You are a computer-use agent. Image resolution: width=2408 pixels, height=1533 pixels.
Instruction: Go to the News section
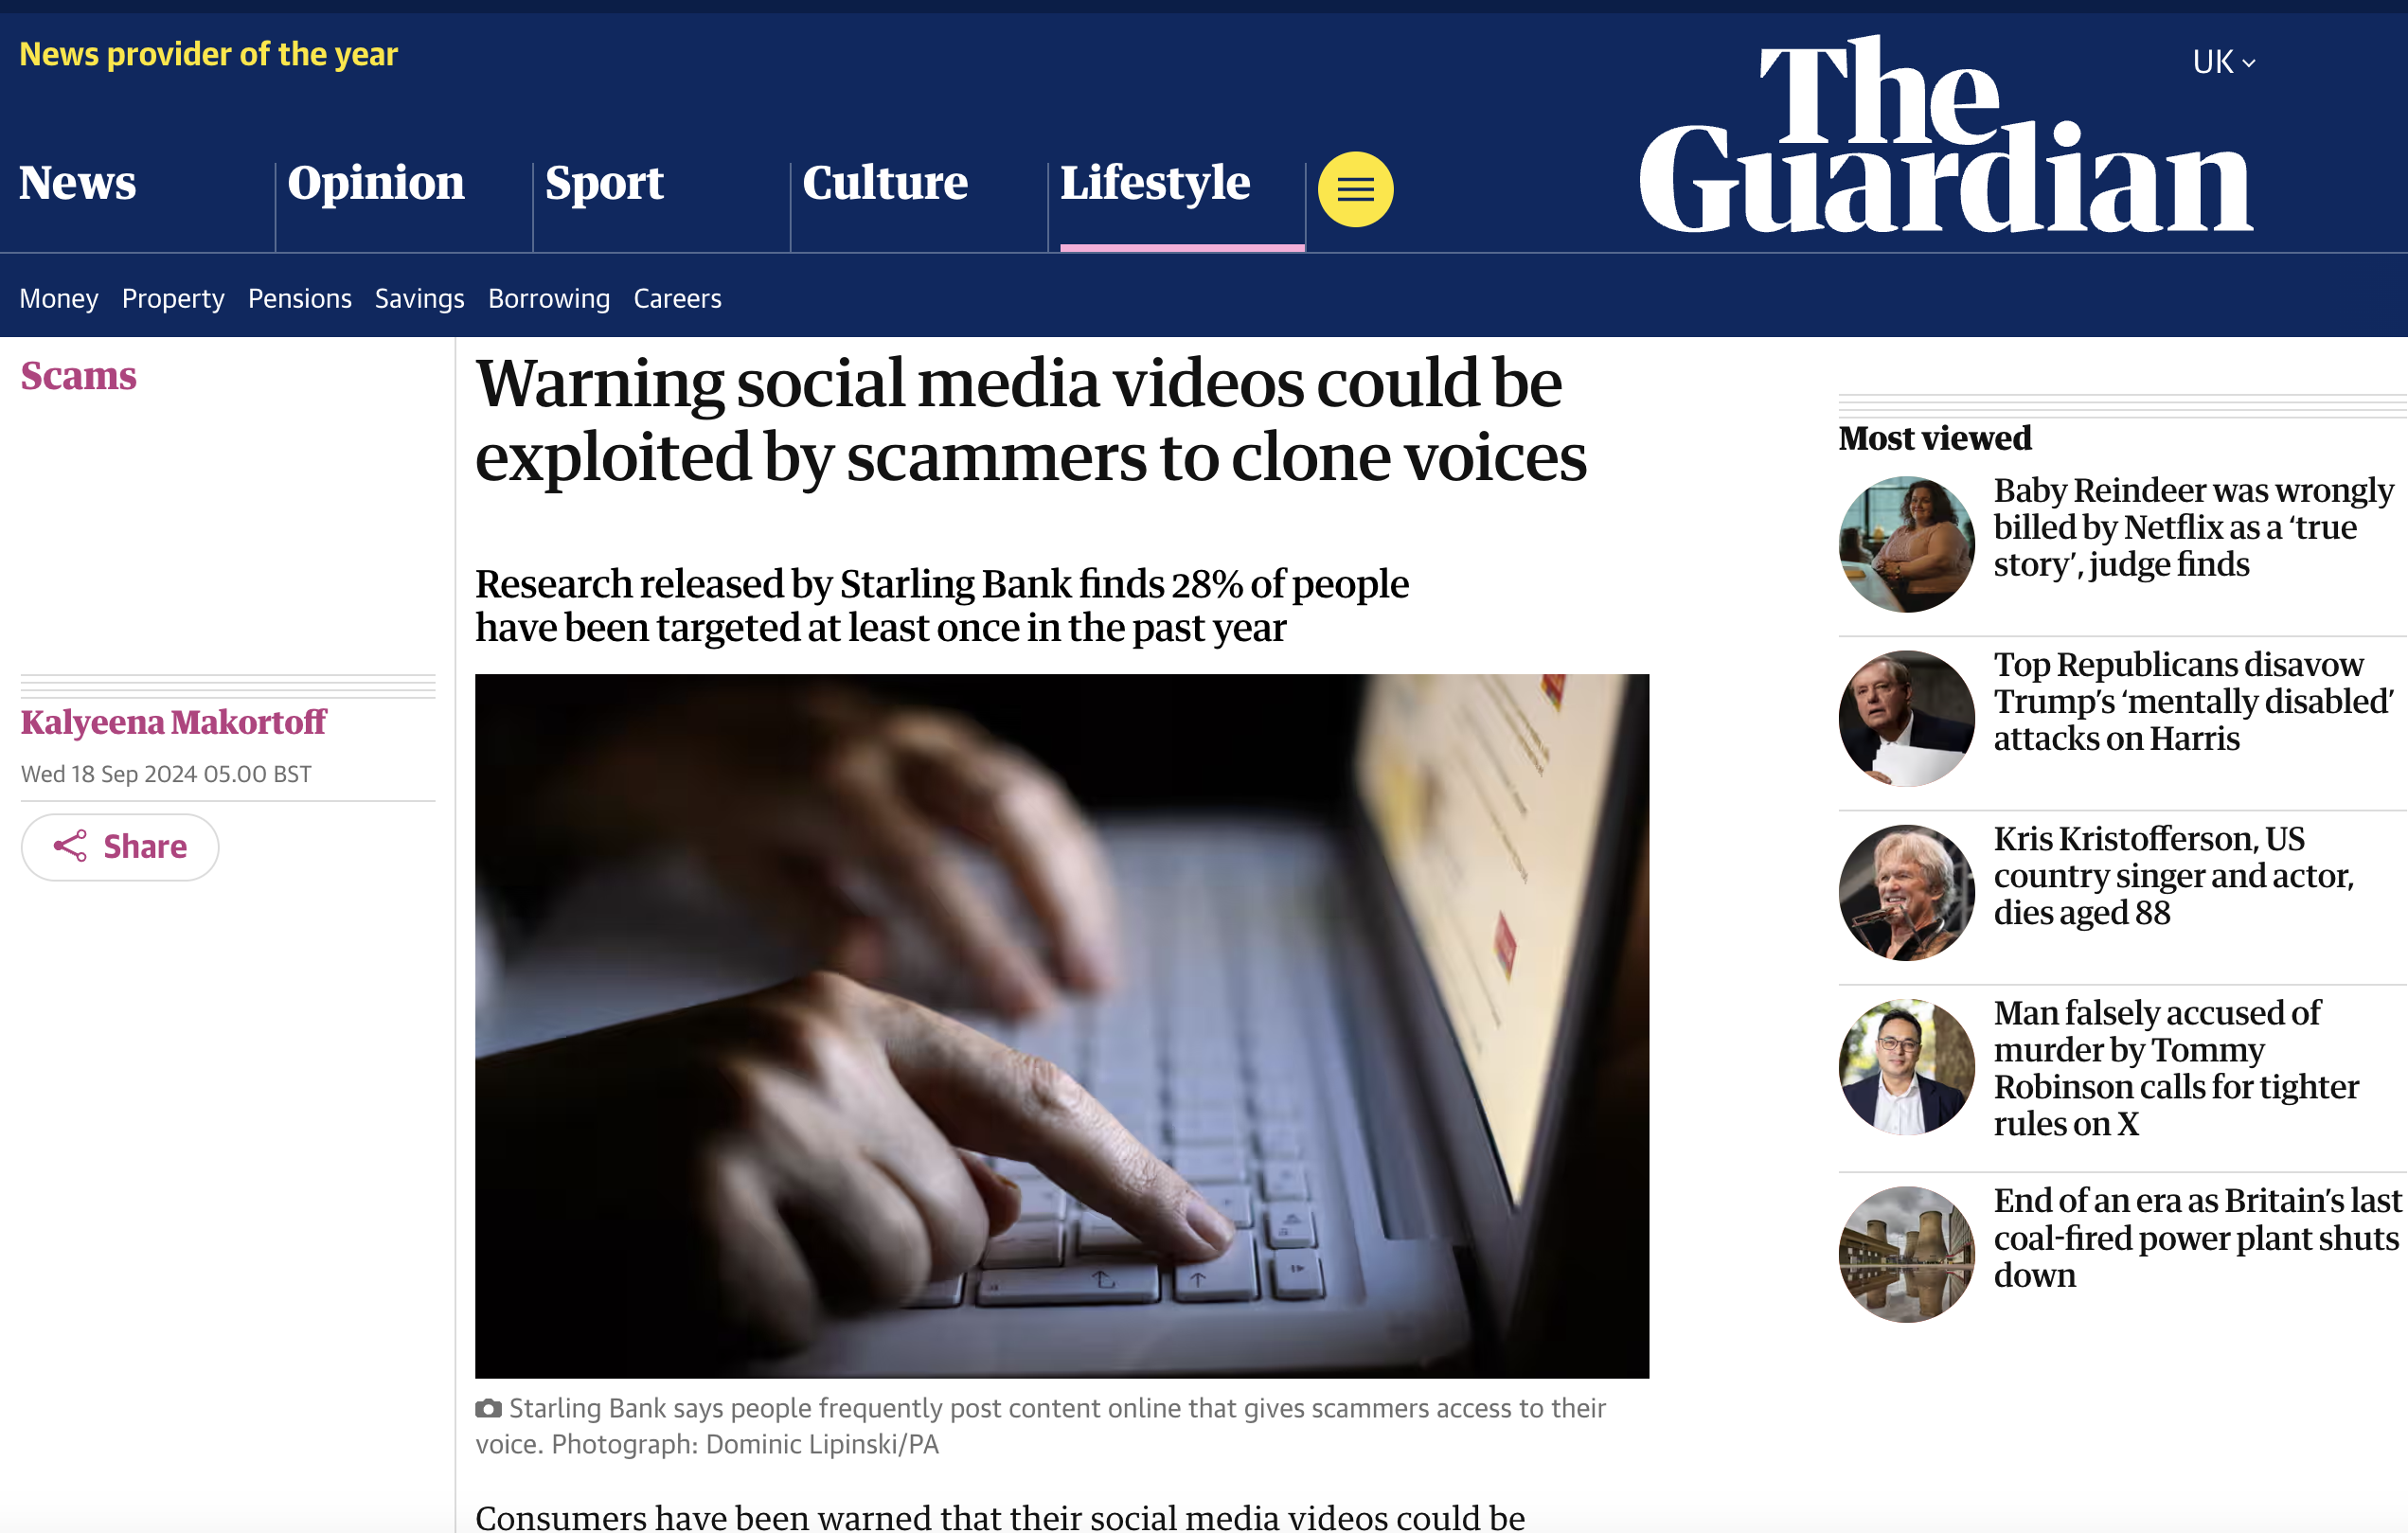click(x=78, y=183)
